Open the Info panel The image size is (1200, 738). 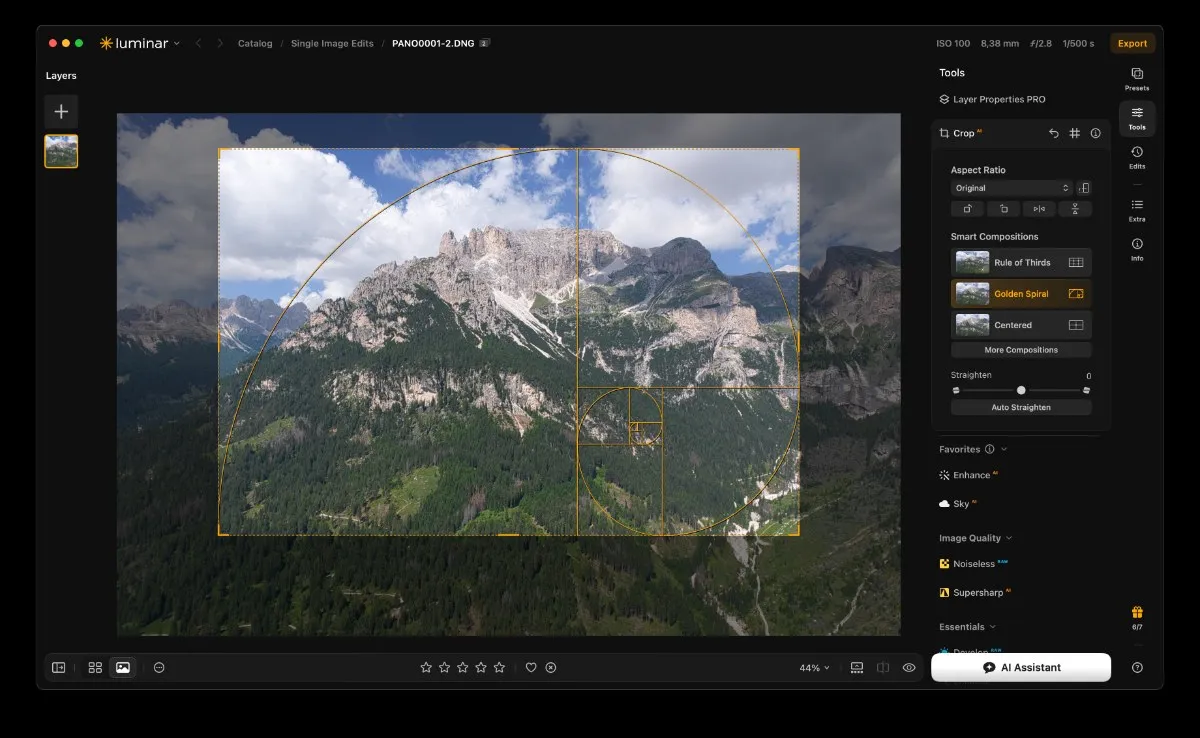(x=1137, y=249)
